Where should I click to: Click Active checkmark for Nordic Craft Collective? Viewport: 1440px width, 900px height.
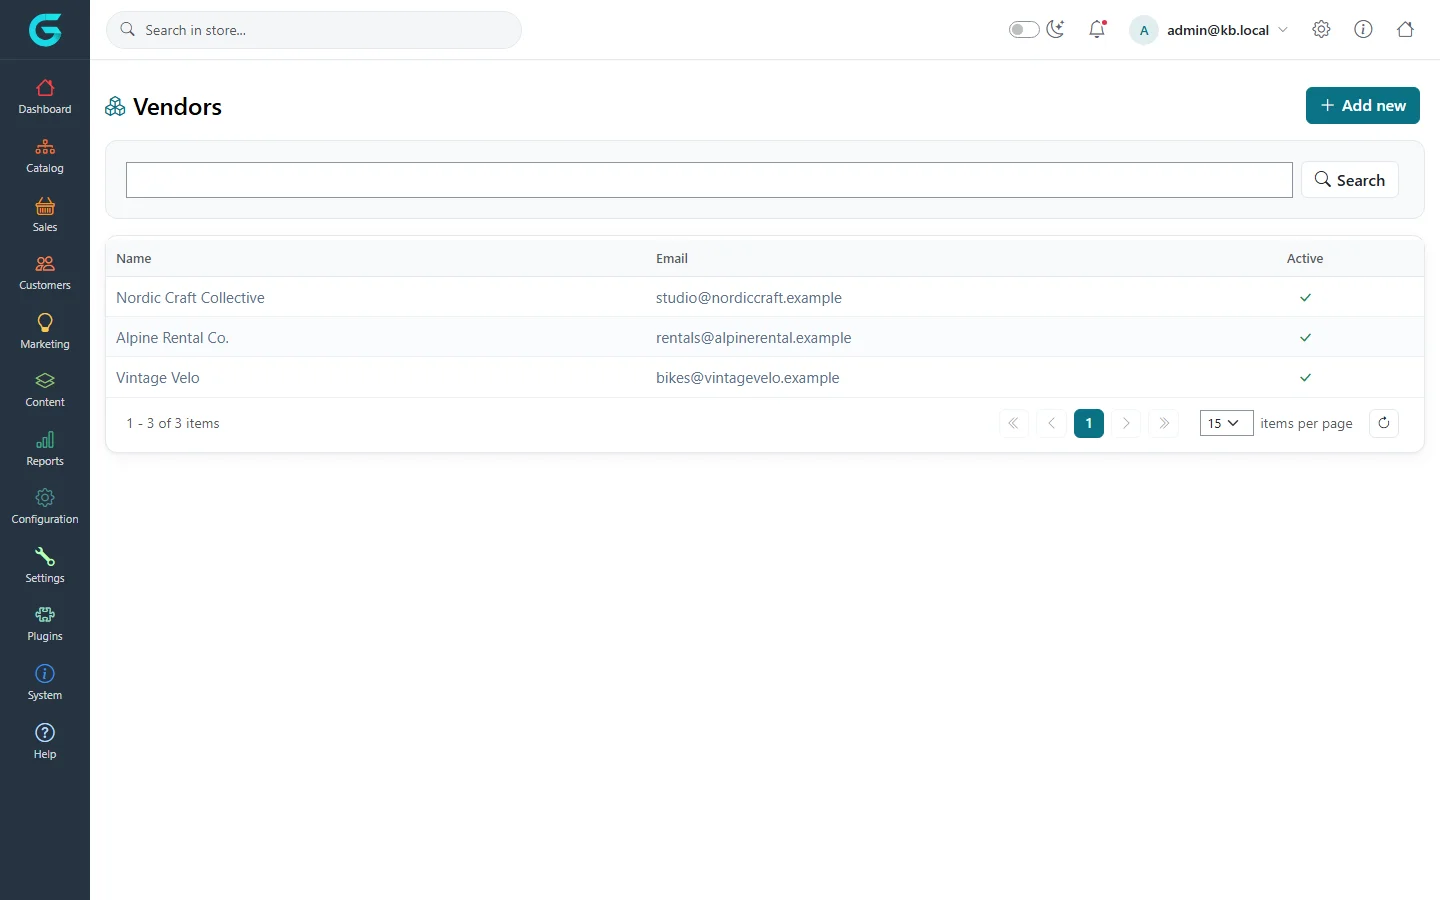1305,297
